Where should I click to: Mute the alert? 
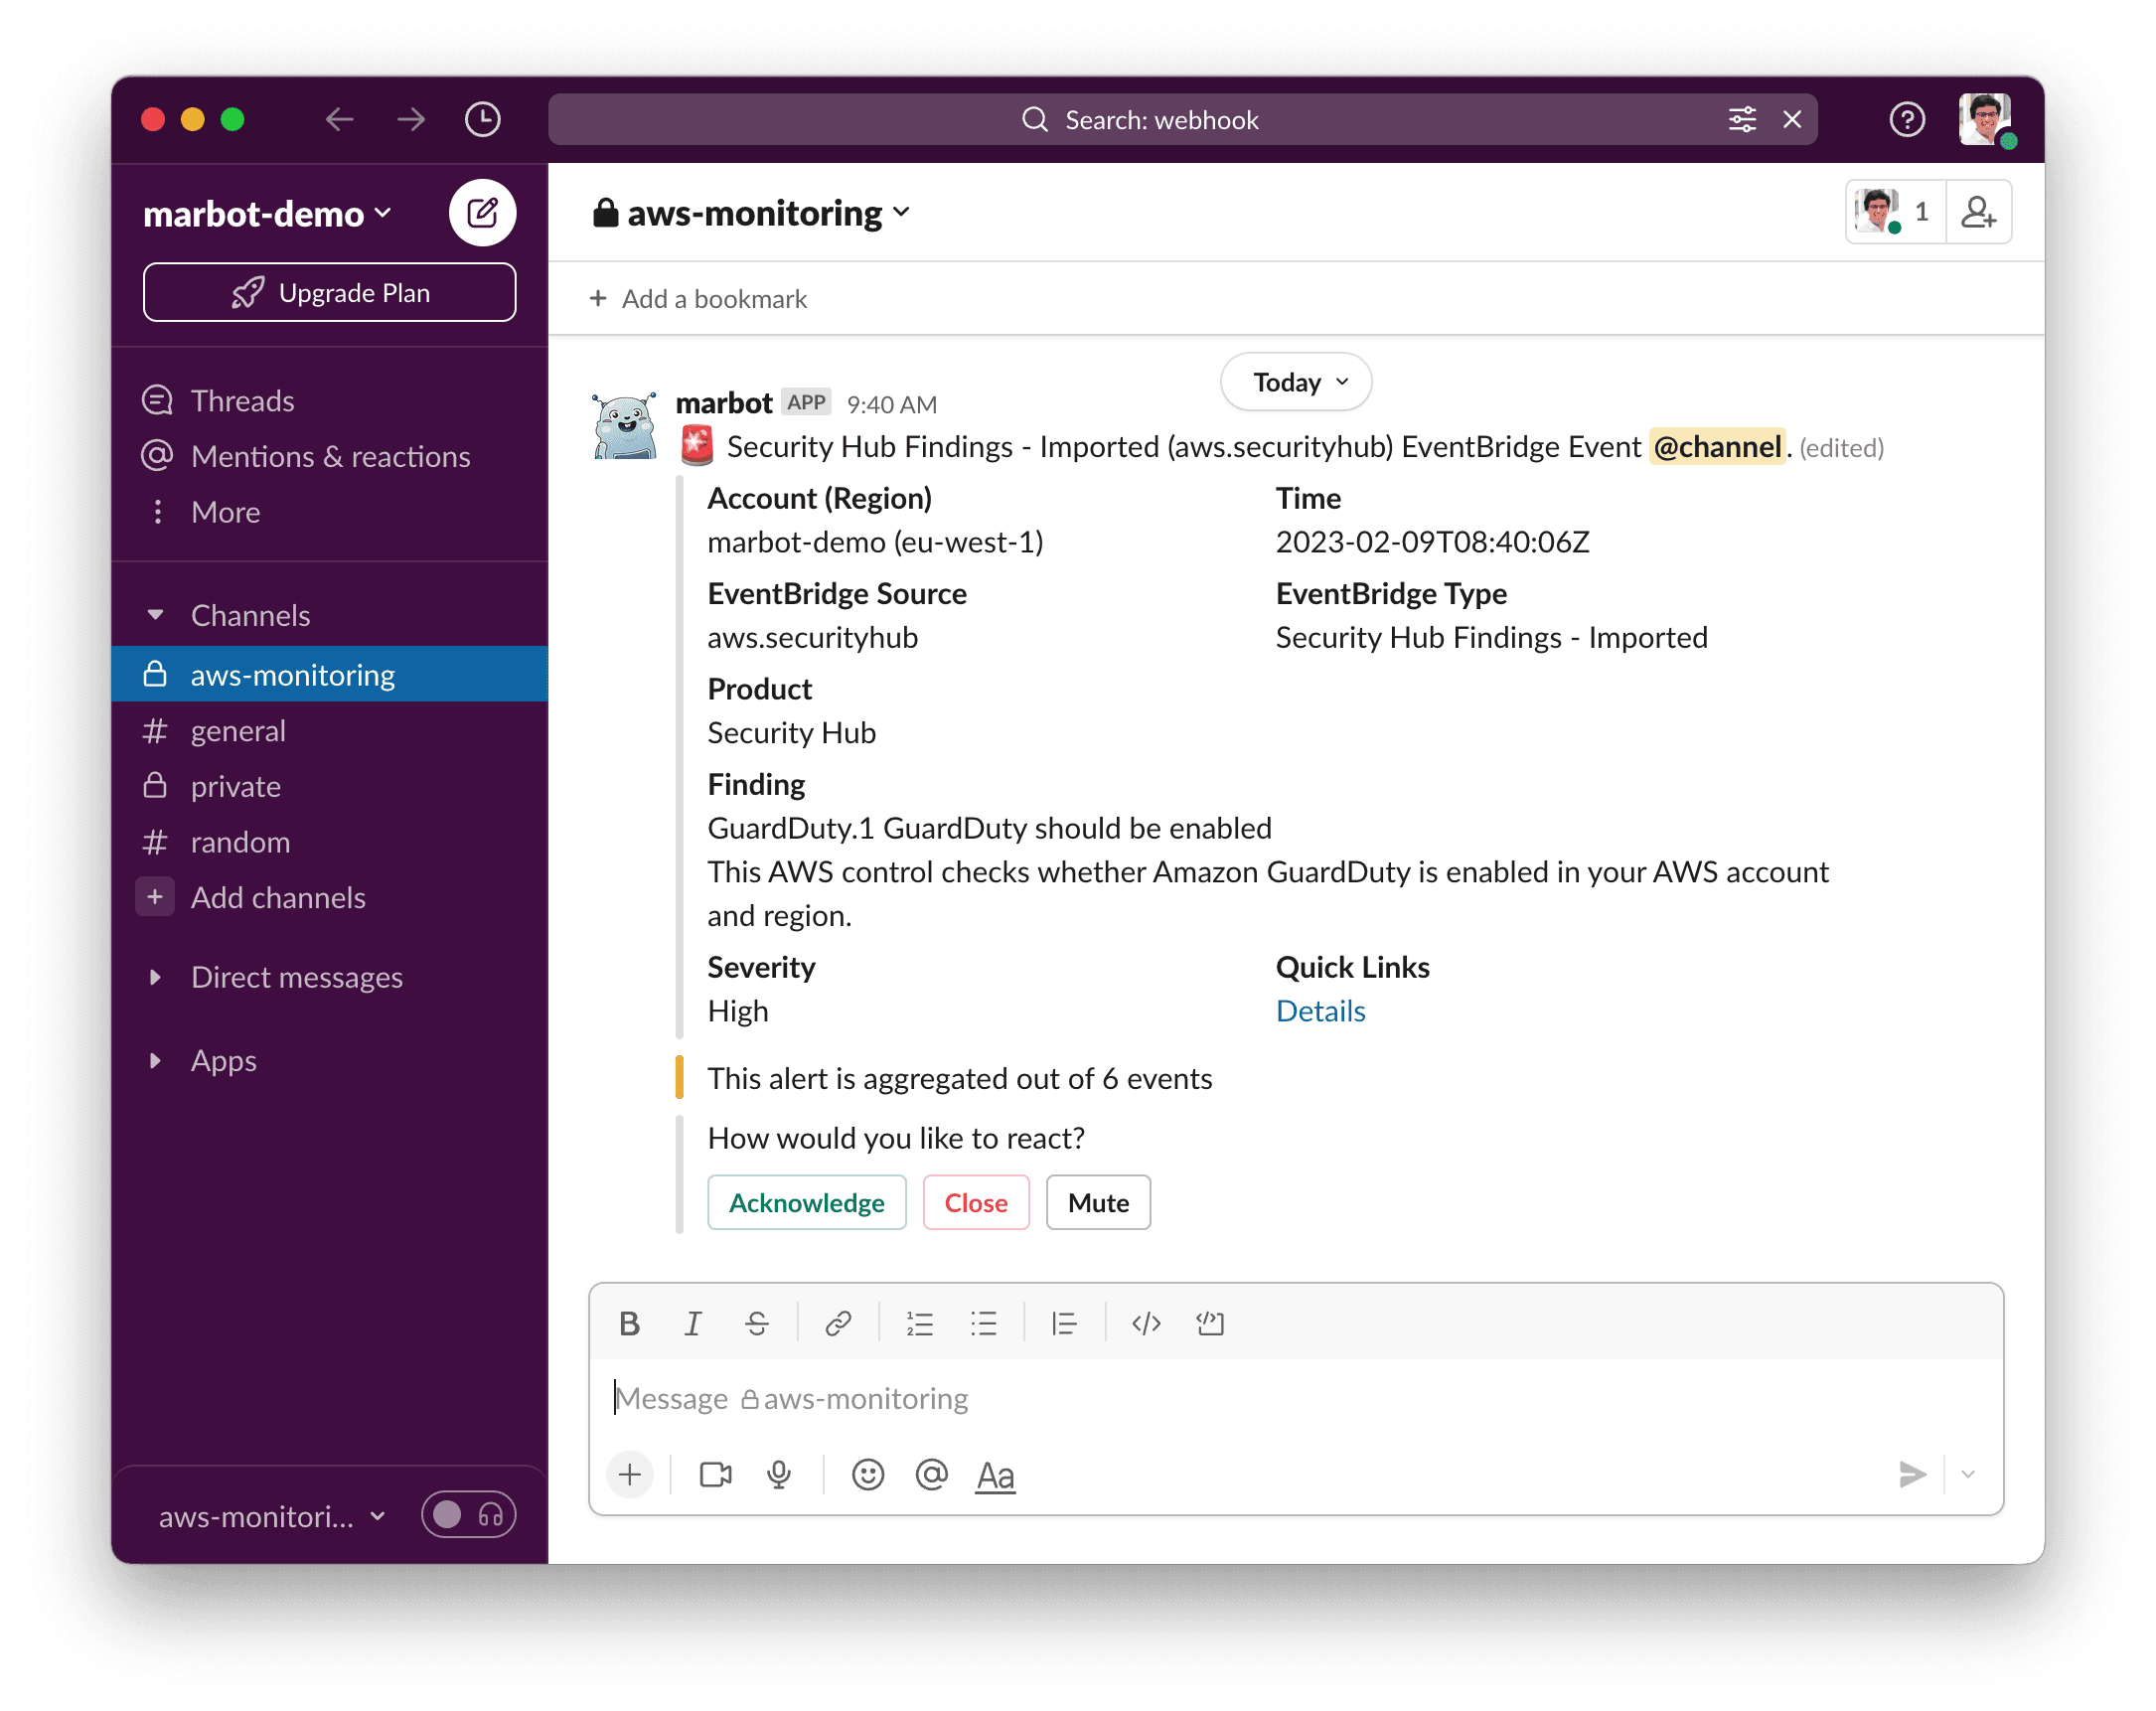(1097, 1202)
